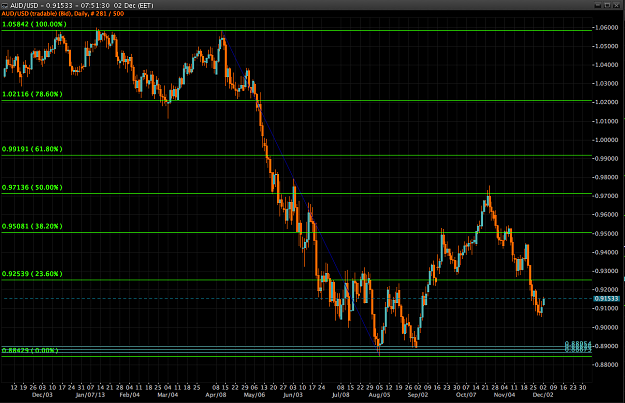Click the Dec/02 month label on time axis
The width and height of the screenshot is (625, 403).
543,395
